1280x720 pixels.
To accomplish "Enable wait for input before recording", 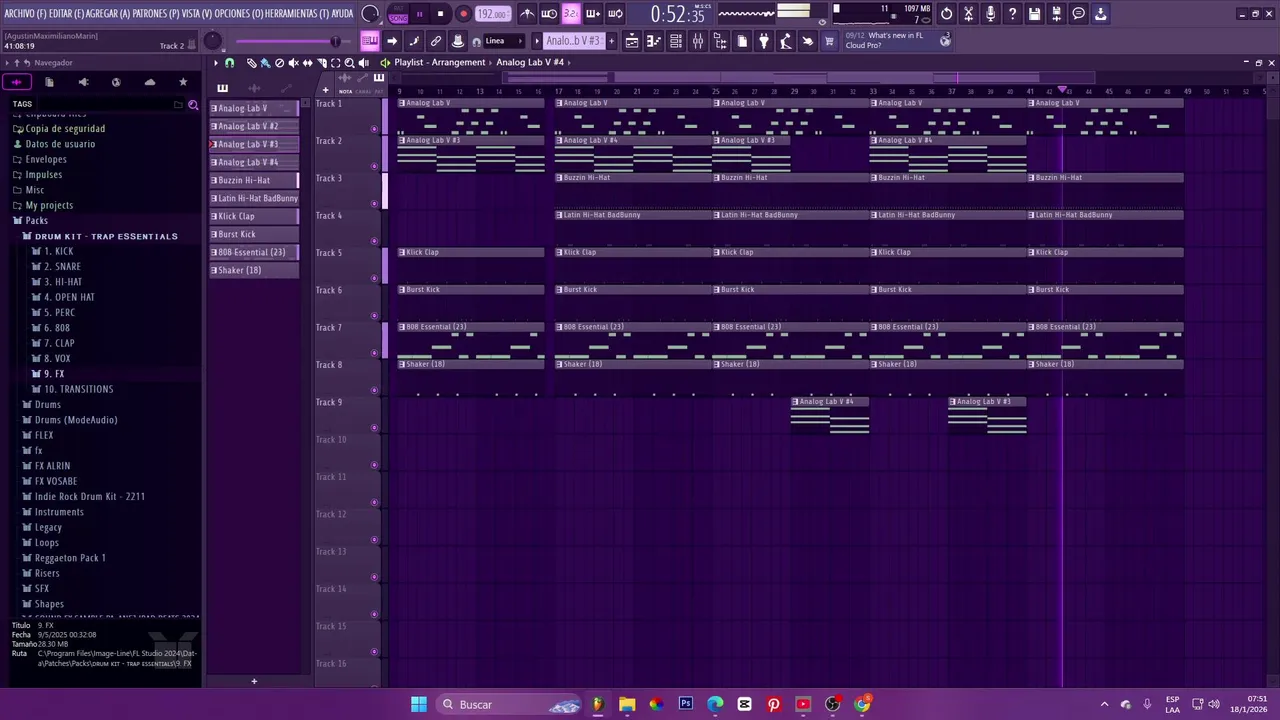I will [x=549, y=14].
